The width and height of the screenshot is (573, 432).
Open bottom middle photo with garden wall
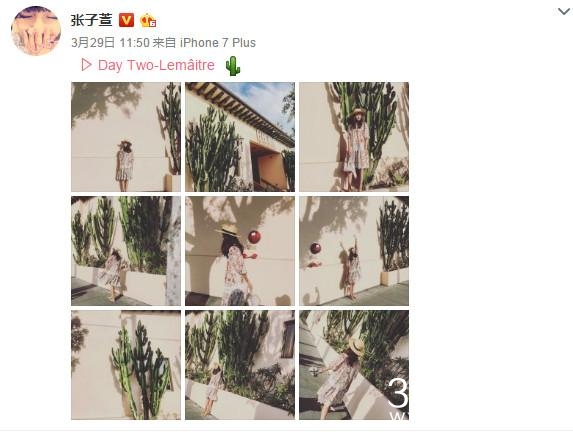coord(240,365)
